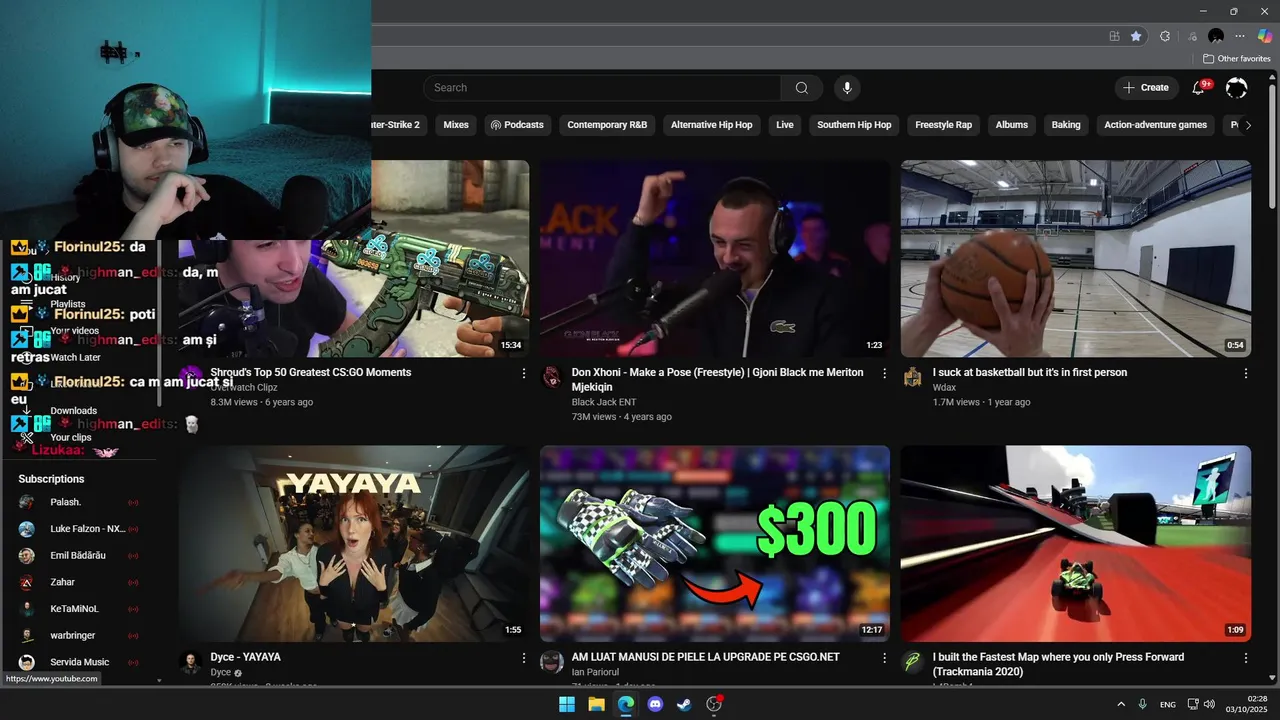Image resolution: width=1280 pixels, height=720 pixels.
Task: Toggle the browser favorites star
Action: (1136, 36)
